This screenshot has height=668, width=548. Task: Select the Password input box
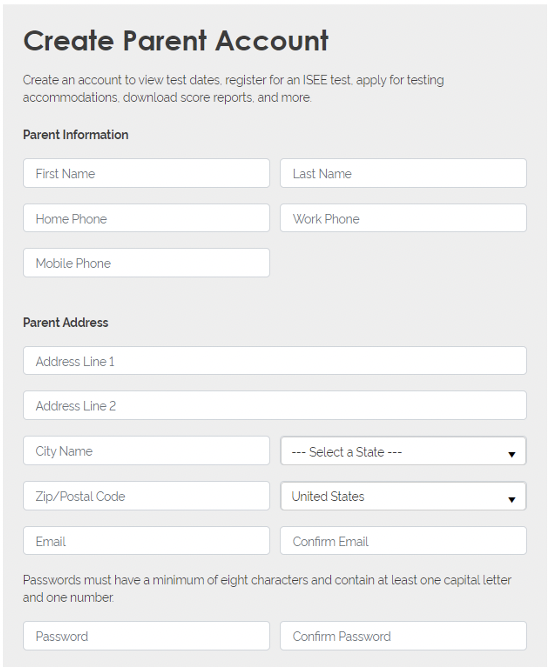146,636
